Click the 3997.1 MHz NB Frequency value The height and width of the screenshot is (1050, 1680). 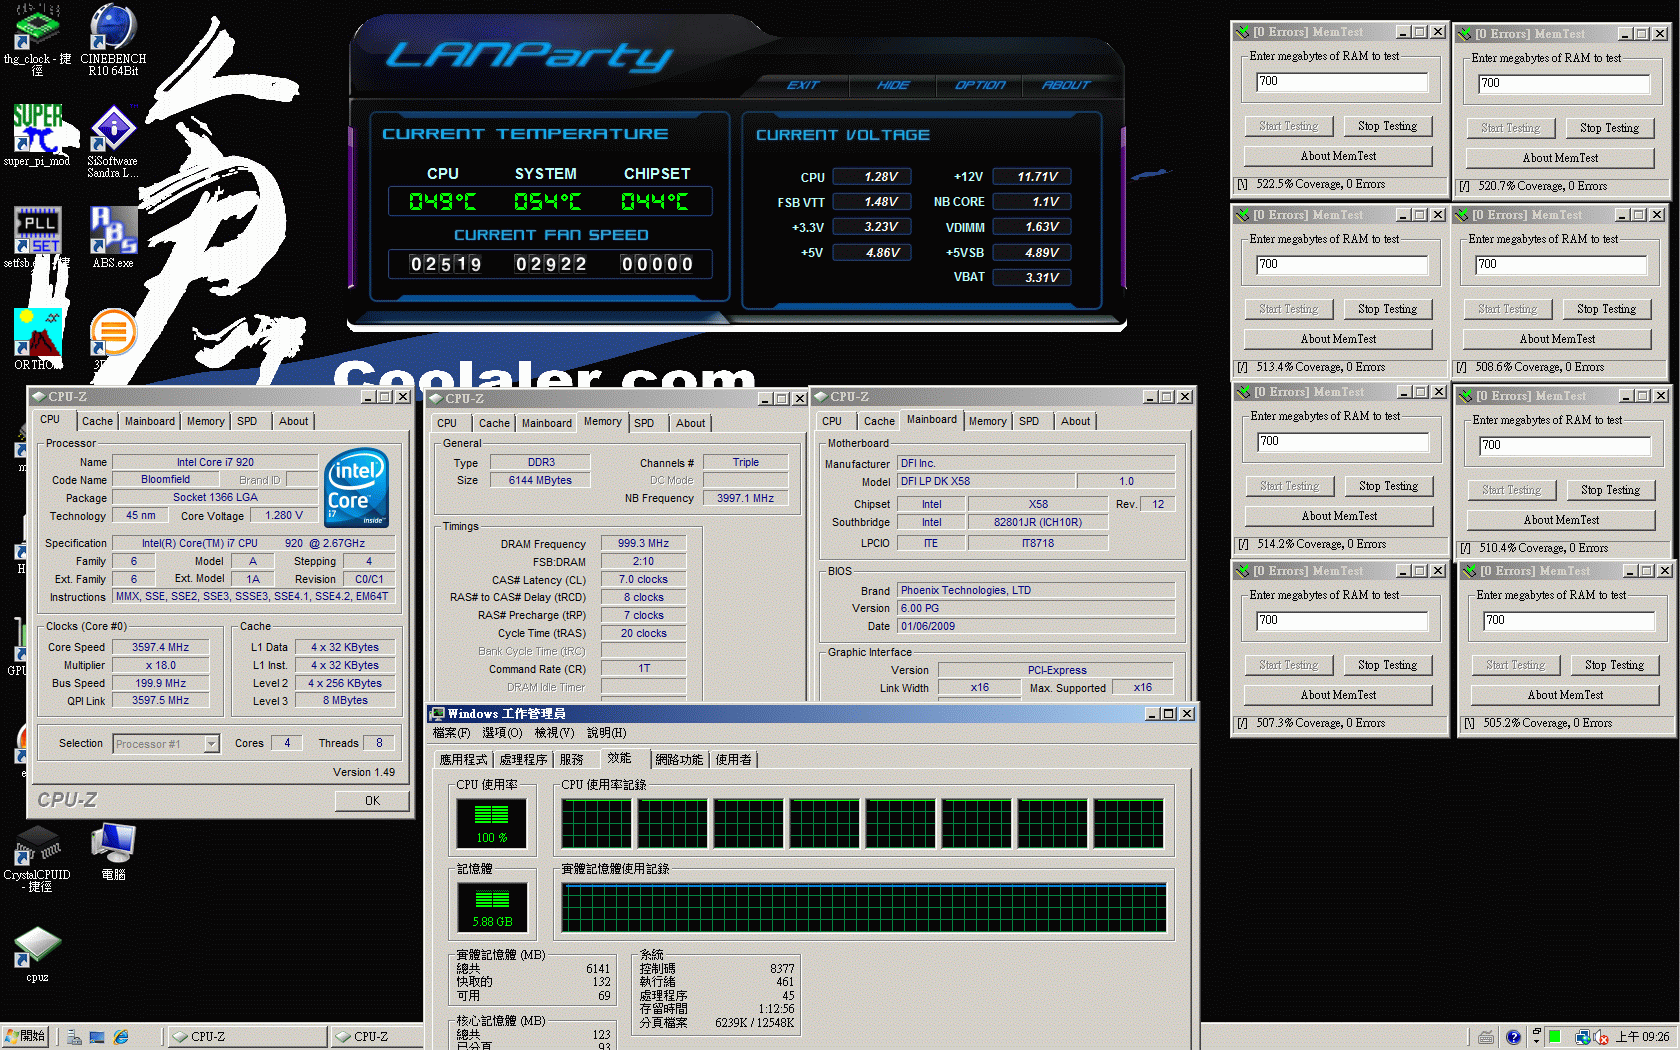coord(745,498)
